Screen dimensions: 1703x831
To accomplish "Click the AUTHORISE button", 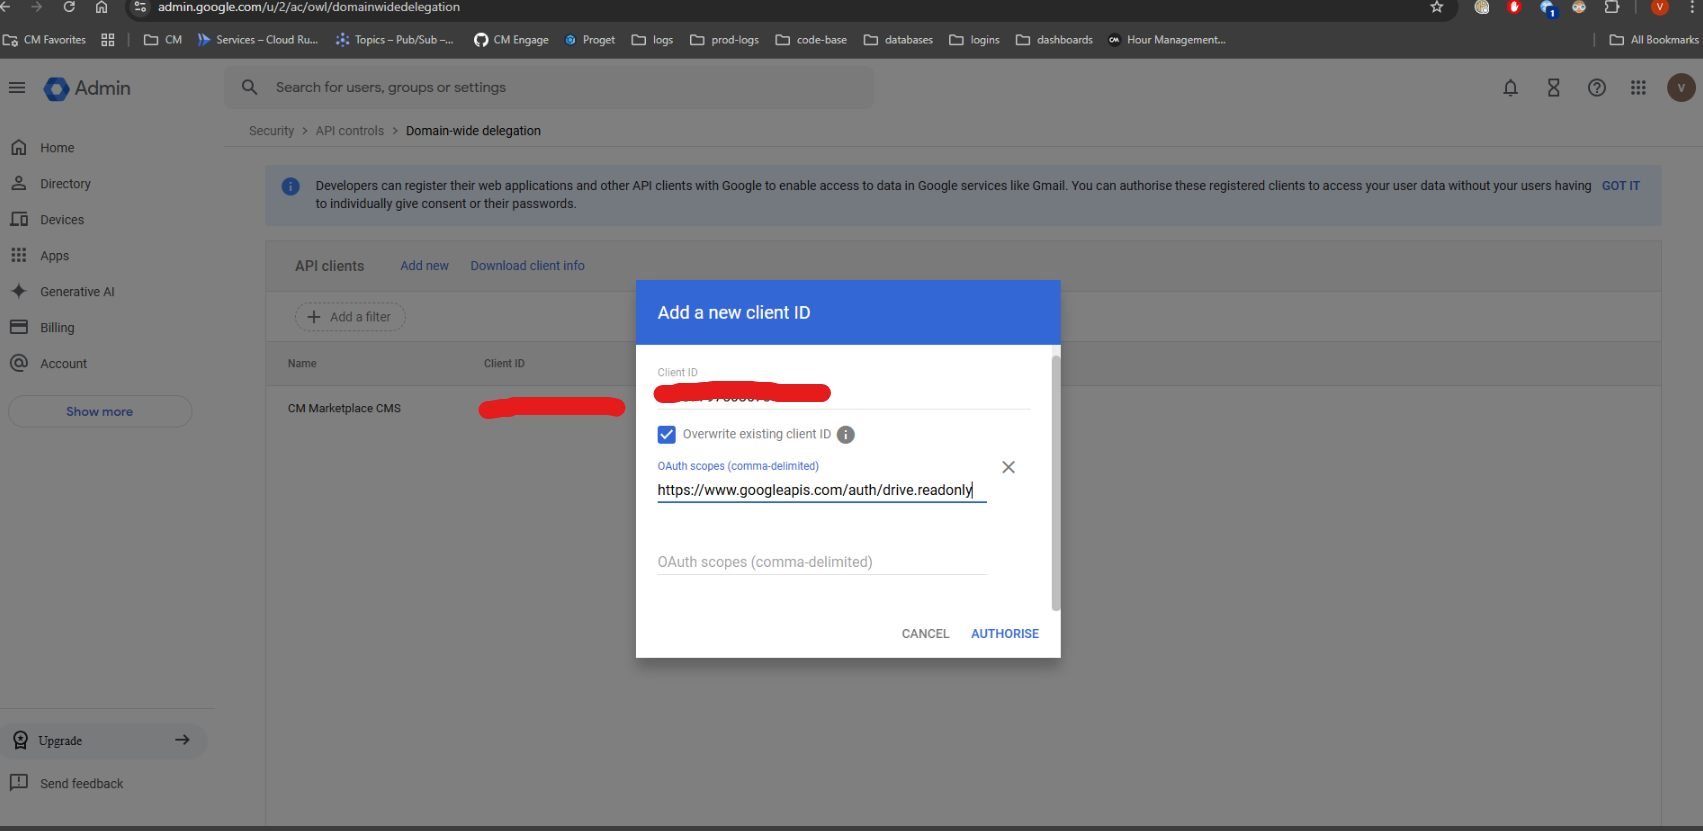I will pyautogui.click(x=1005, y=634).
